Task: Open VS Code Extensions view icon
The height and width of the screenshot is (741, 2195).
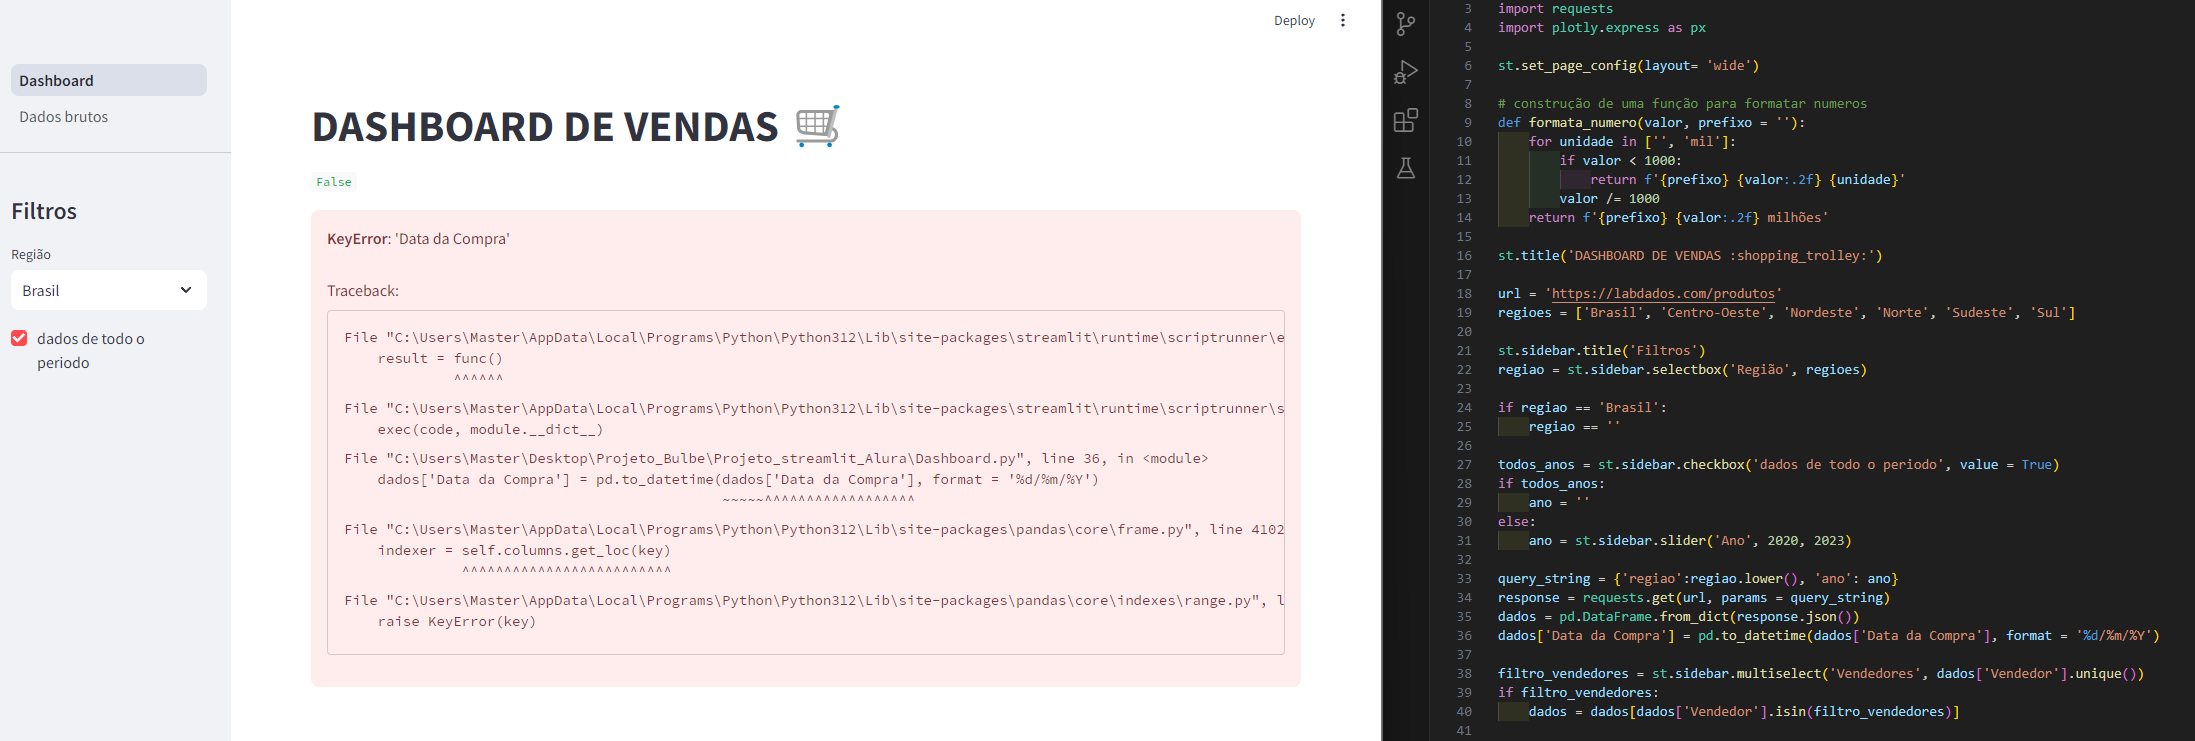Action: click(1406, 120)
